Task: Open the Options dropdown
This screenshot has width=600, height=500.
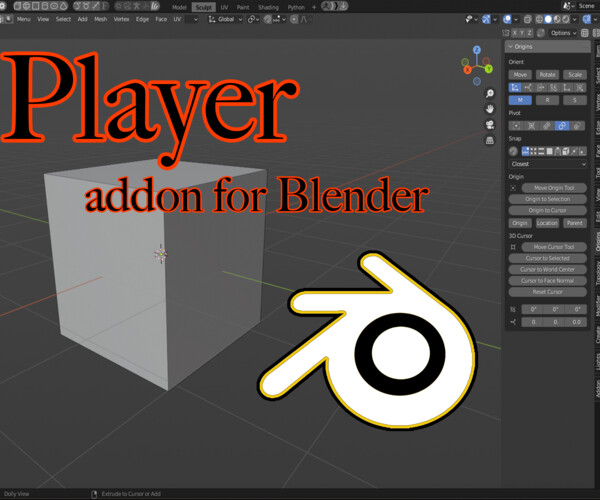Action: point(564,33)
